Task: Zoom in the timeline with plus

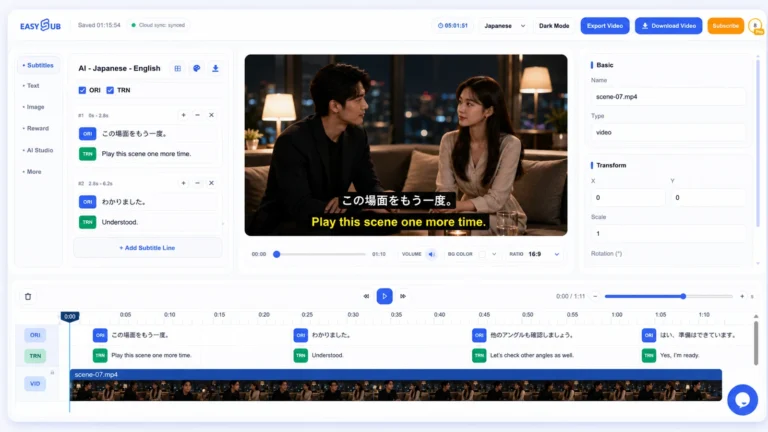Action: (742, 296)
